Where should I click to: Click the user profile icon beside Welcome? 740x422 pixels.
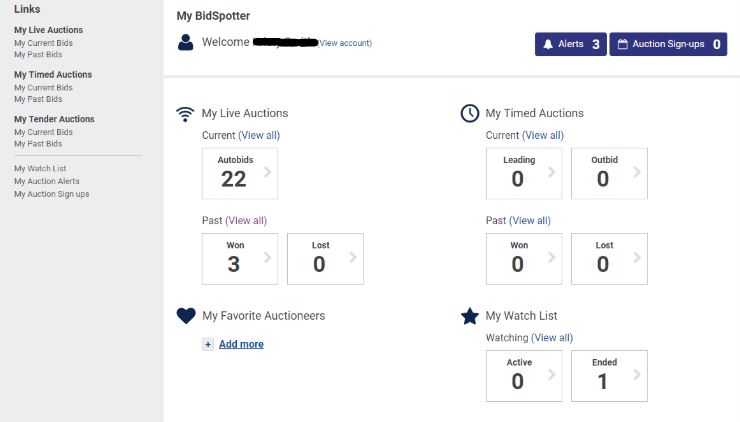pyautogui.click(x=185, y=42)
